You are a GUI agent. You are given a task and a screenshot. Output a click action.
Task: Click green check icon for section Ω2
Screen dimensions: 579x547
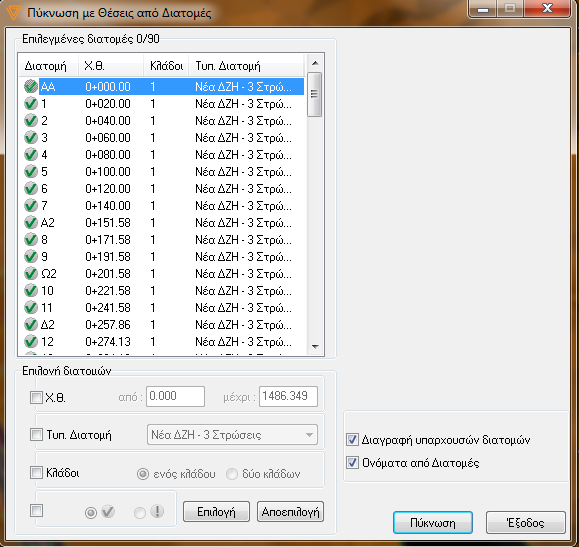pos(31,273)
